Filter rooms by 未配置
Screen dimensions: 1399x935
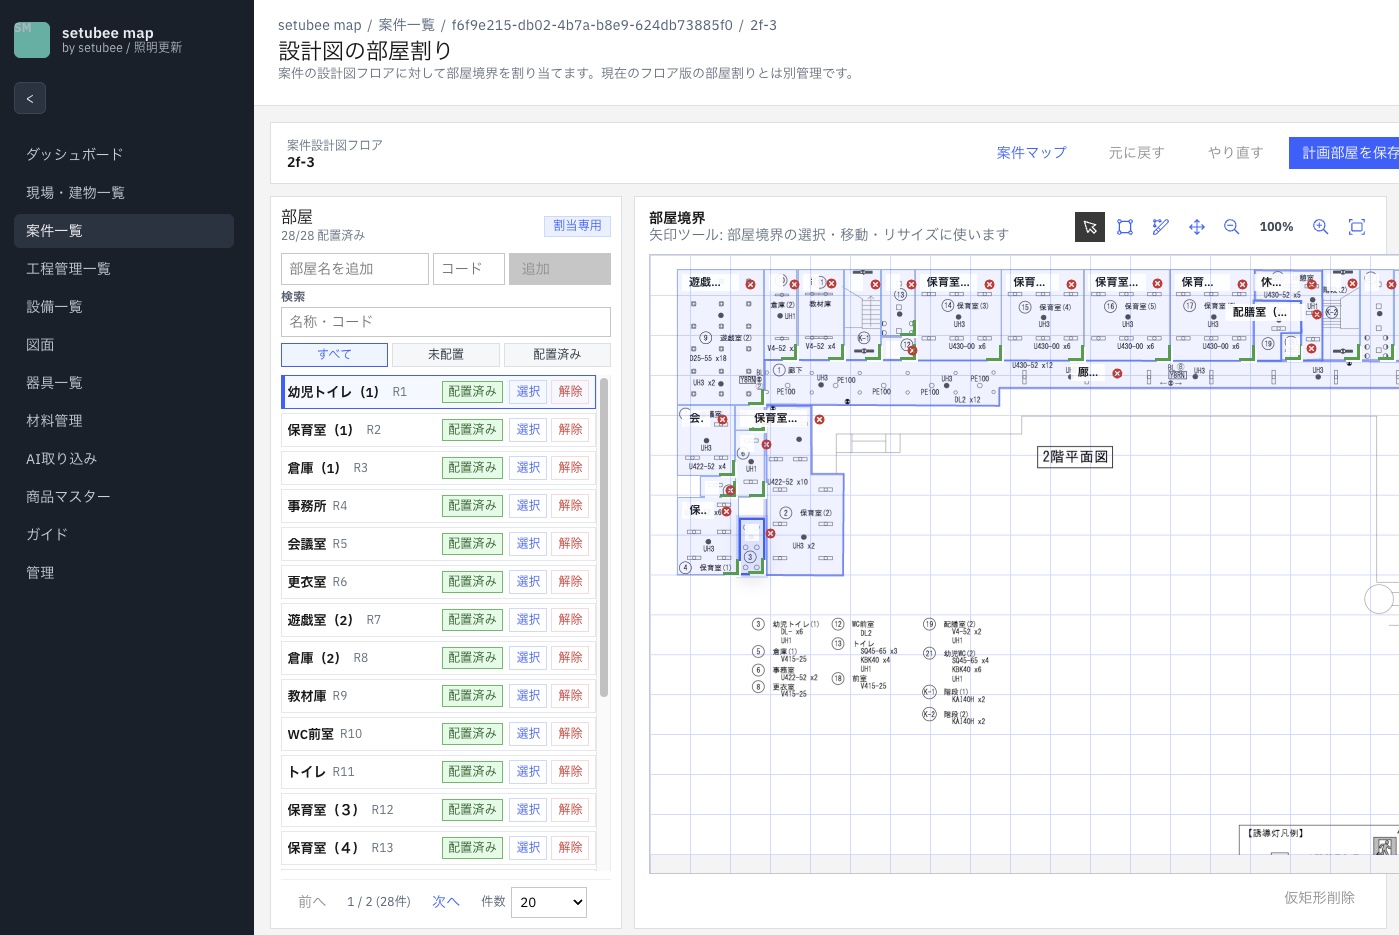446,354
